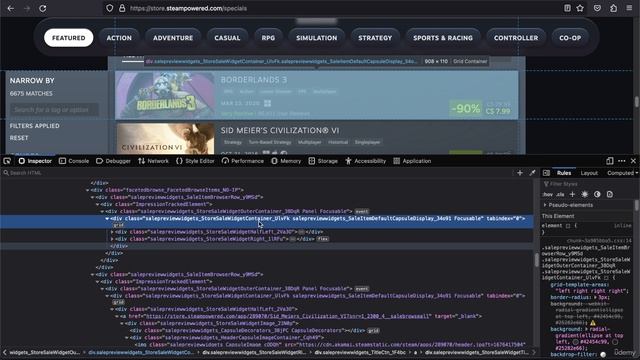
Task: Click the Windows platform icon under Borderlands 3
Action: coord(267,103)
